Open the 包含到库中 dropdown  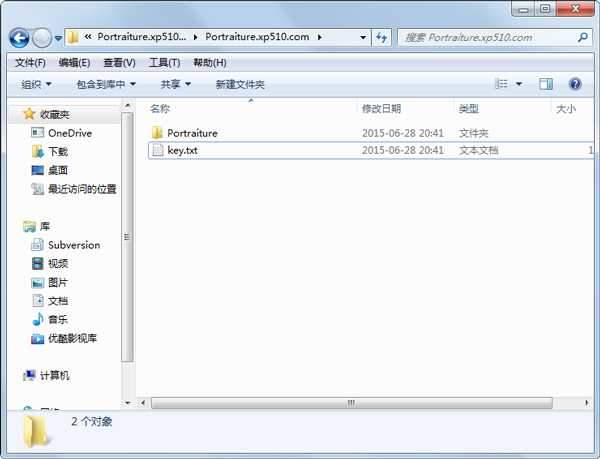coord(106,84)
